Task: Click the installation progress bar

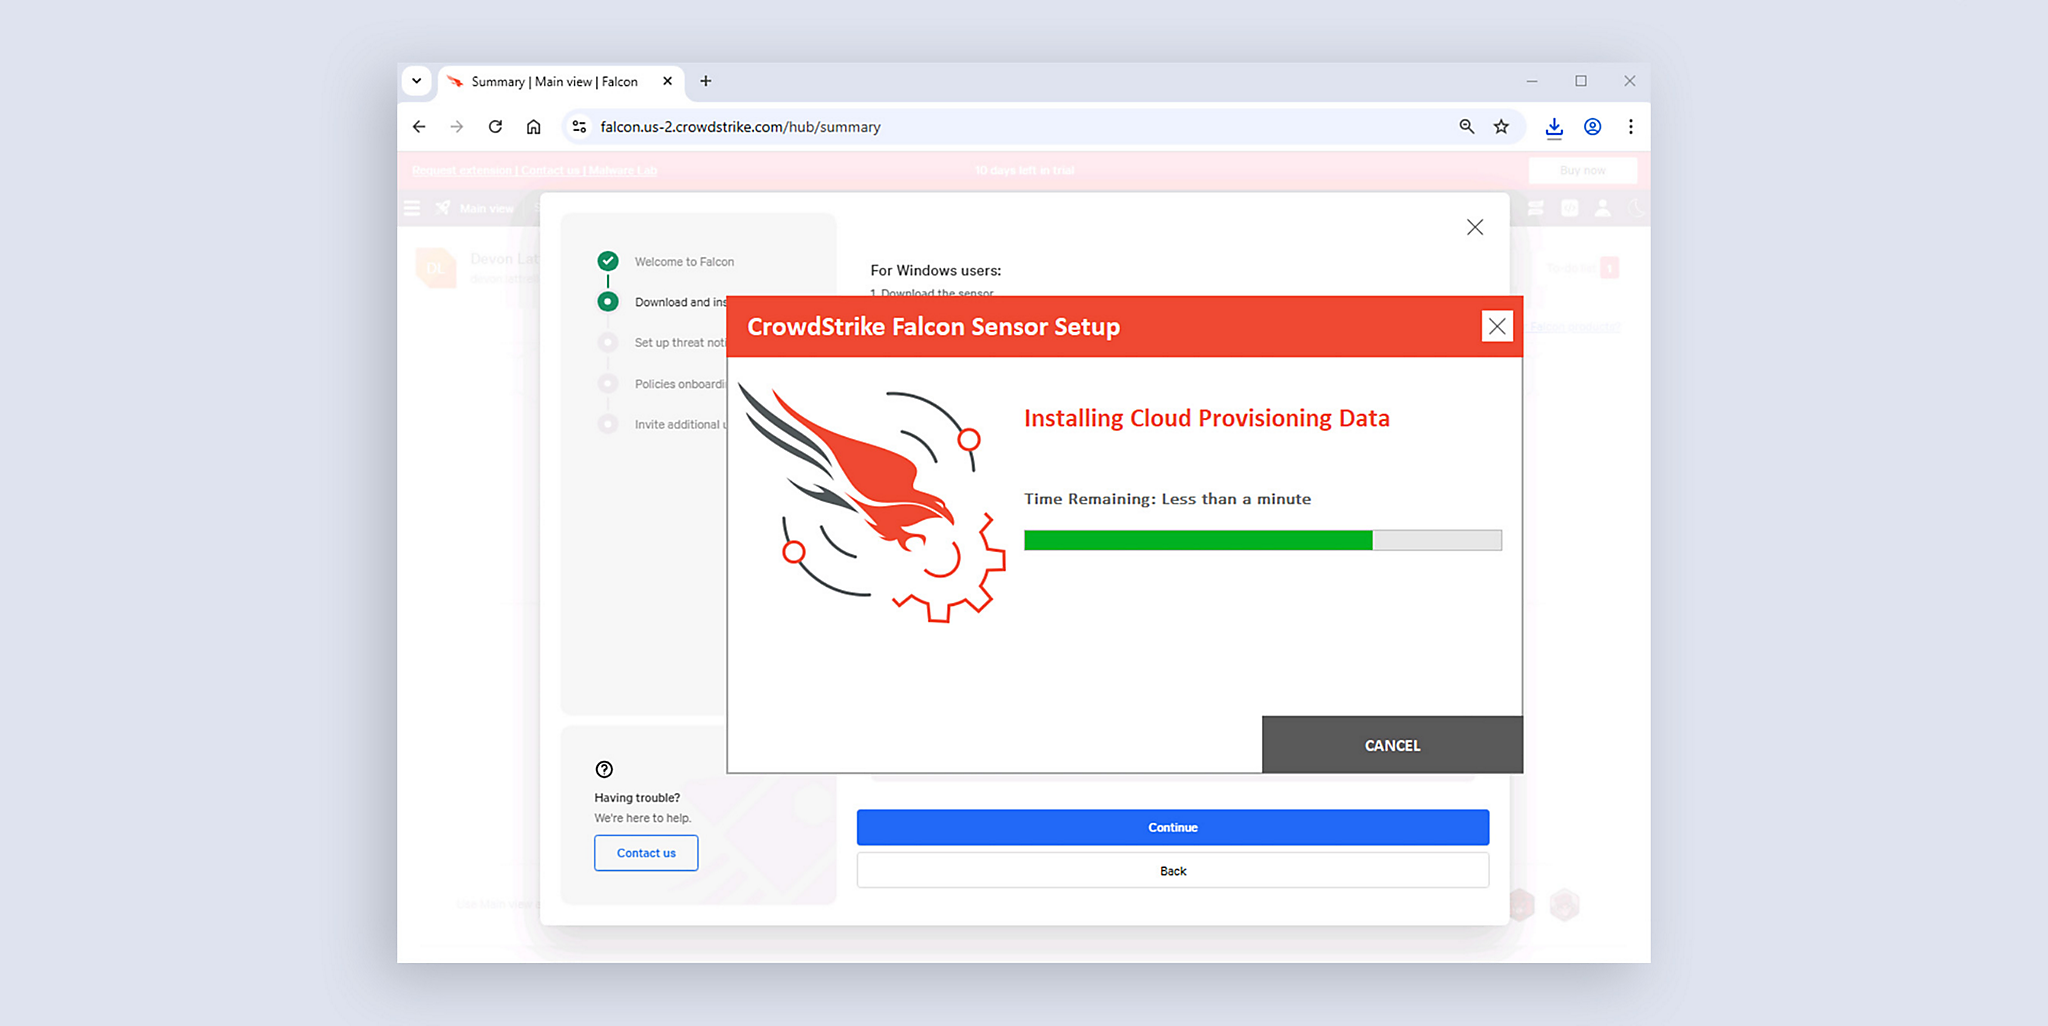Action: point(1262,540)
